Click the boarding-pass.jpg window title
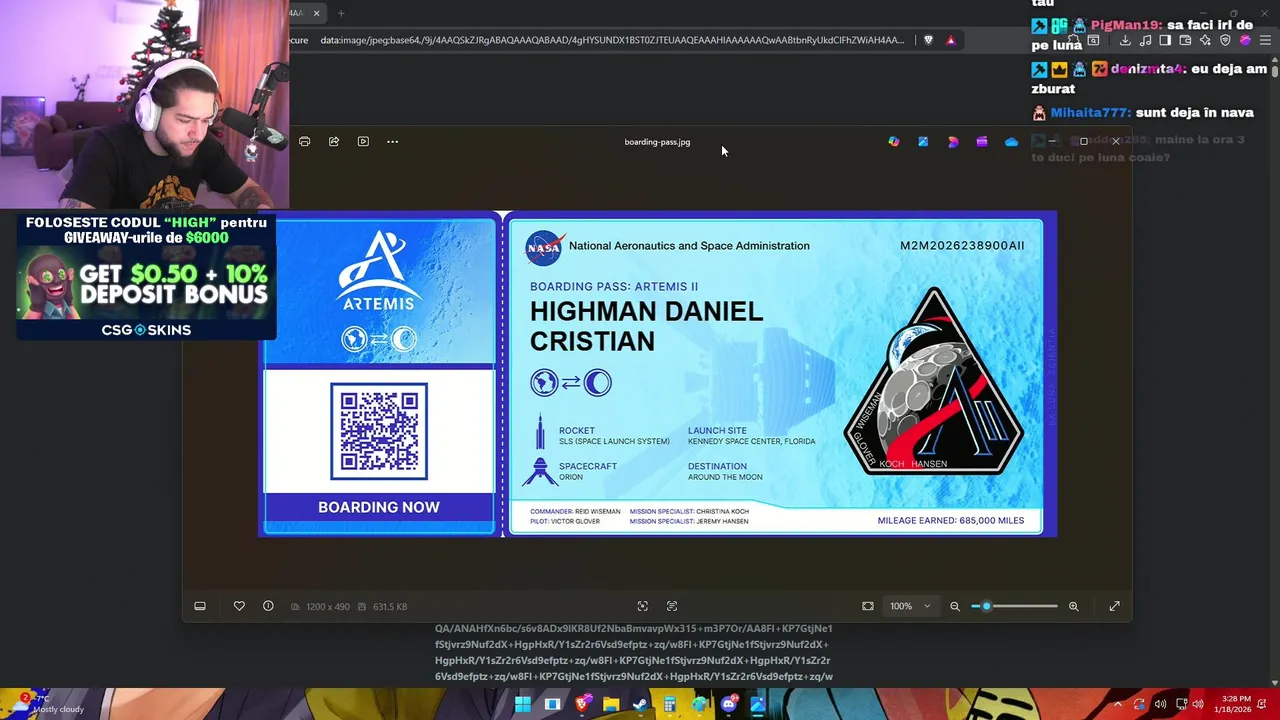The height and width of the screenshot is (720, 1280). [x=657, y=142]
